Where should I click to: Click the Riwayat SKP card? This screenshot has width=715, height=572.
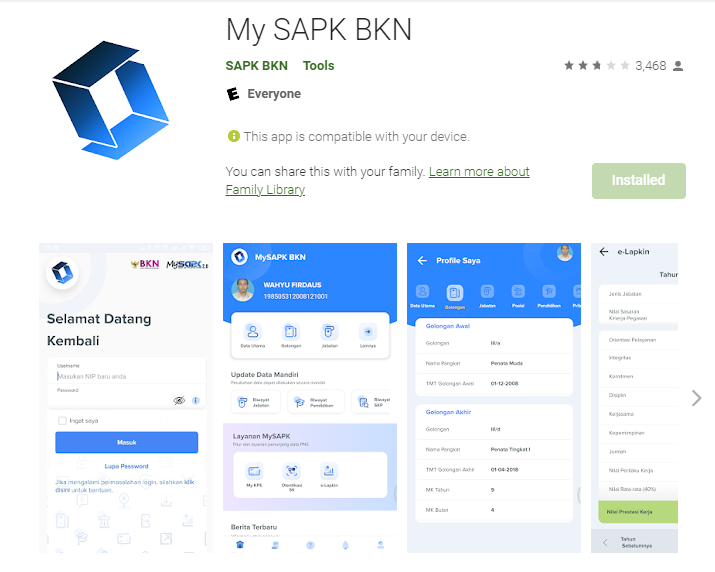[x=372, y=402]
